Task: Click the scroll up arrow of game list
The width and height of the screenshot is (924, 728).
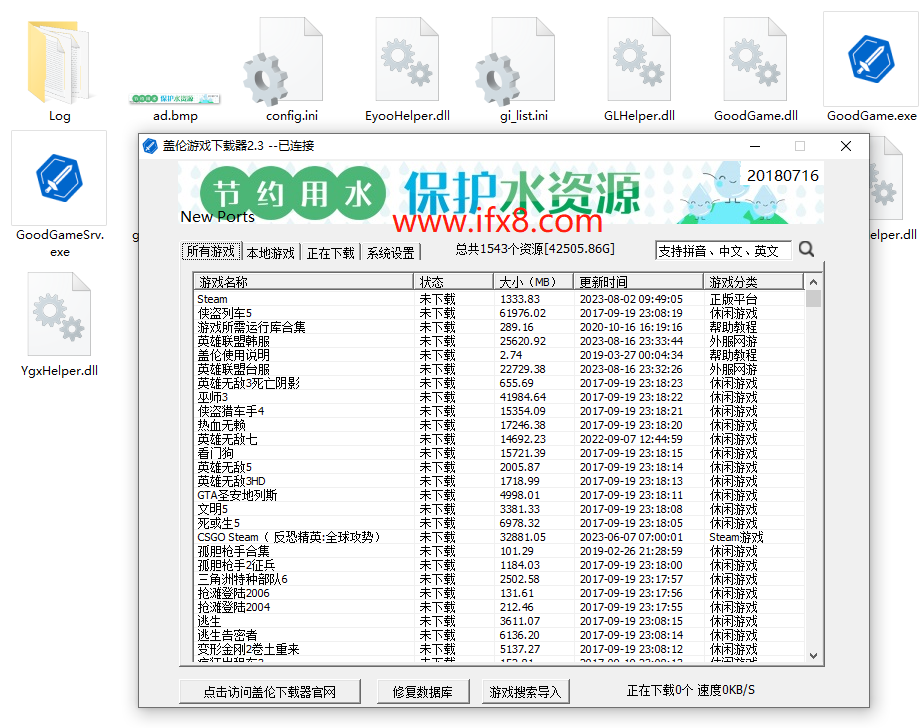Action: (813, 282)
